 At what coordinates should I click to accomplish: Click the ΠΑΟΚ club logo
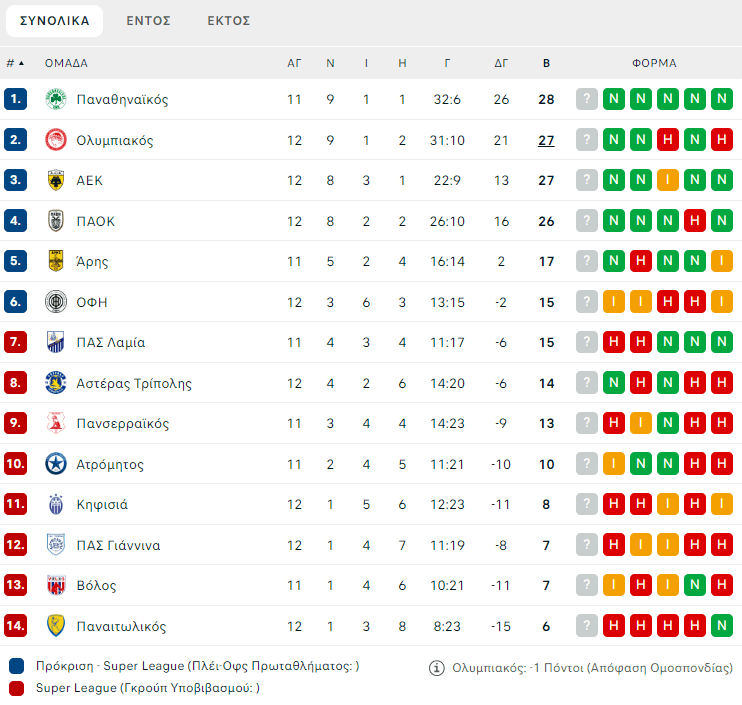[x=56, y=221]
